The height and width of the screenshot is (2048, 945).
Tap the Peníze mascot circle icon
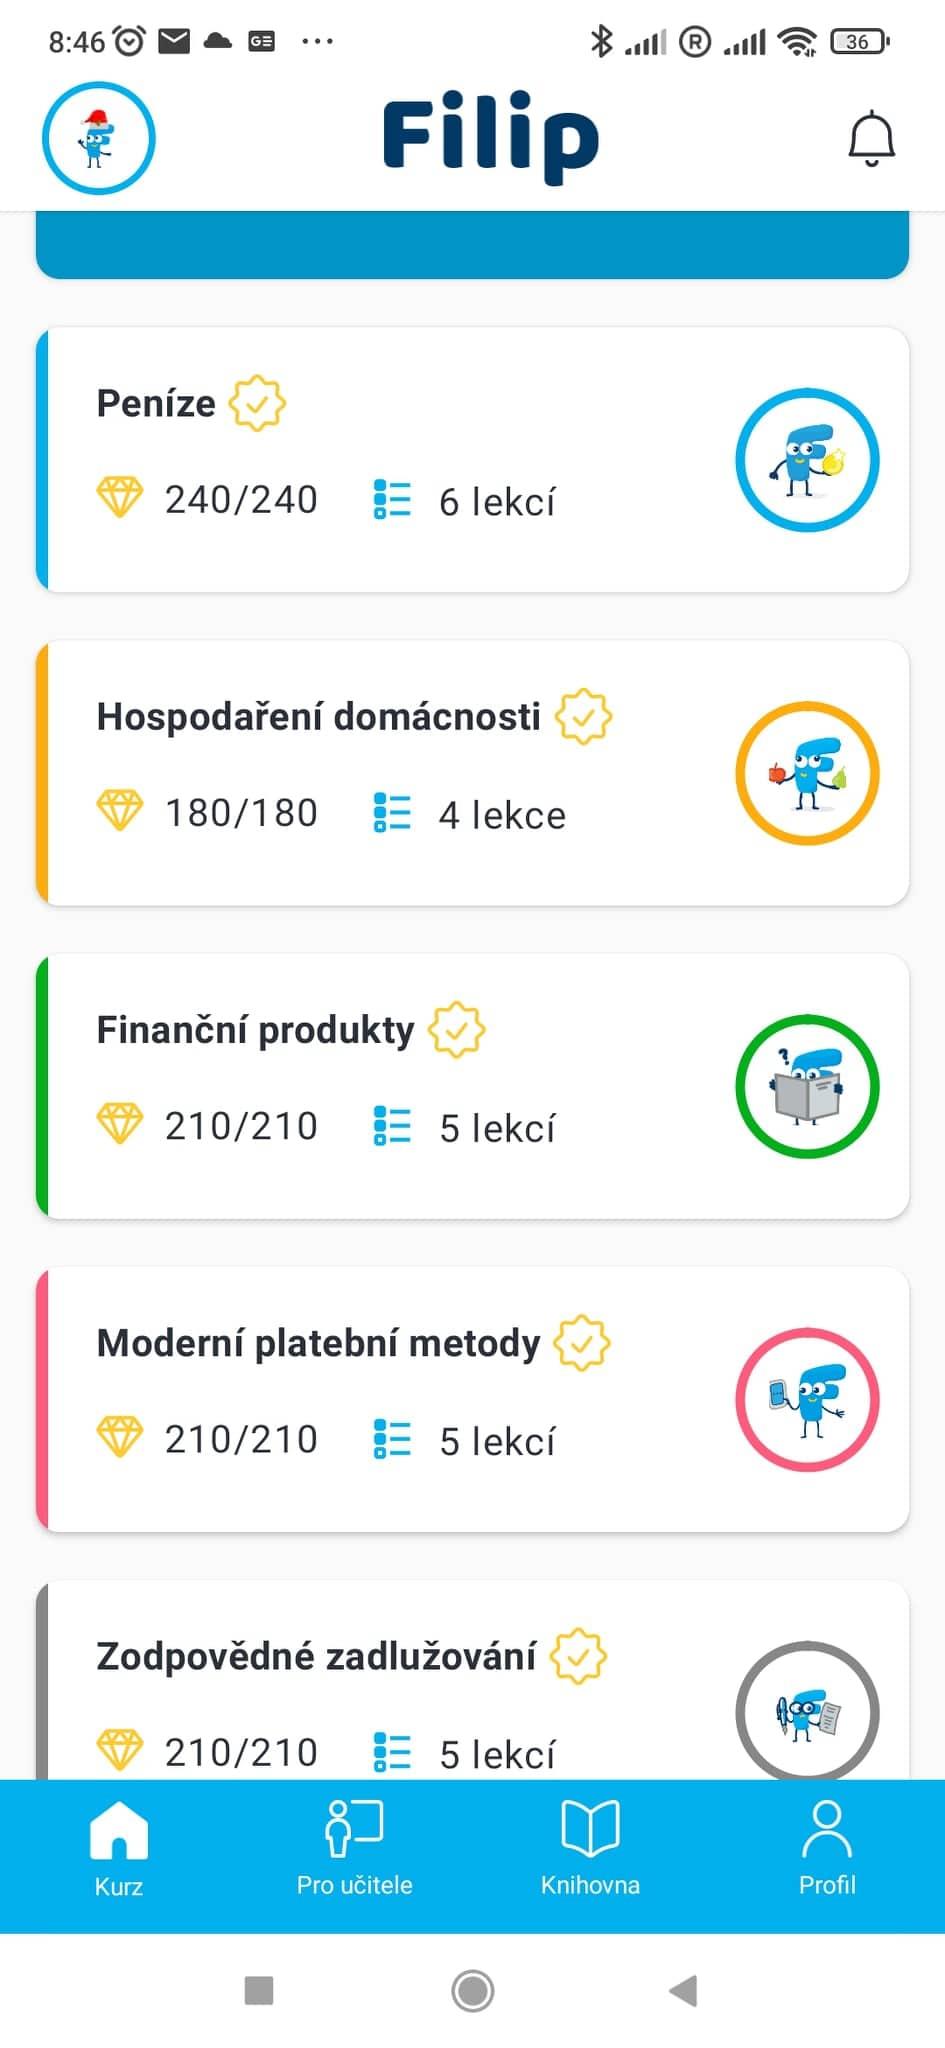[x=807, y=460]
